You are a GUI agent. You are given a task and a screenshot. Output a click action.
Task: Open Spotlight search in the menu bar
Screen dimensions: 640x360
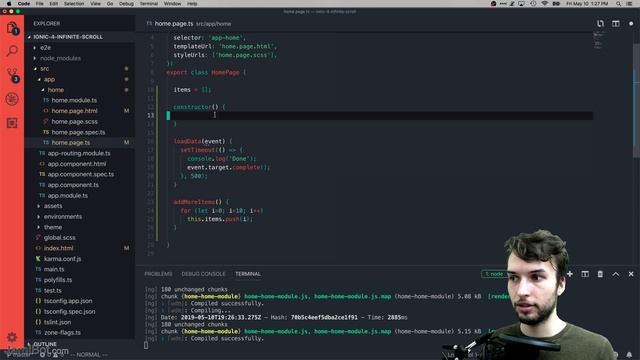tap(619, 4)
